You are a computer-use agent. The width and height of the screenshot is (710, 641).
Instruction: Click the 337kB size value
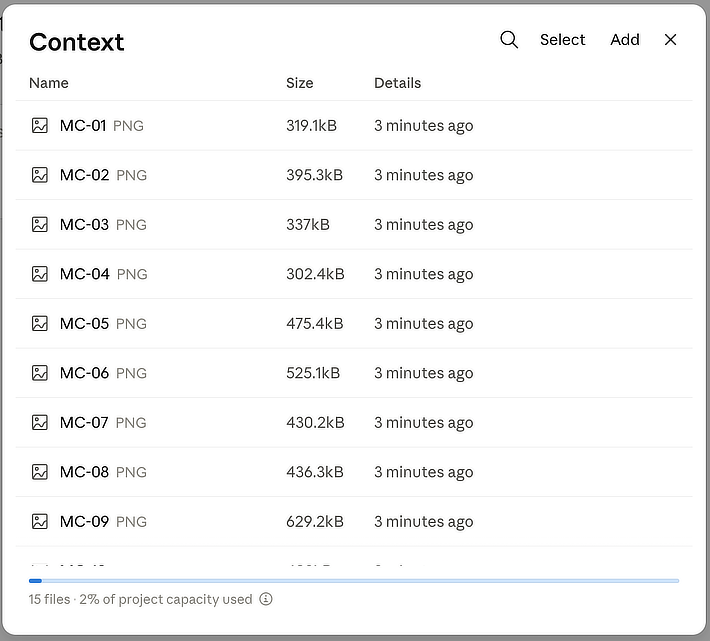coord(308,224)
